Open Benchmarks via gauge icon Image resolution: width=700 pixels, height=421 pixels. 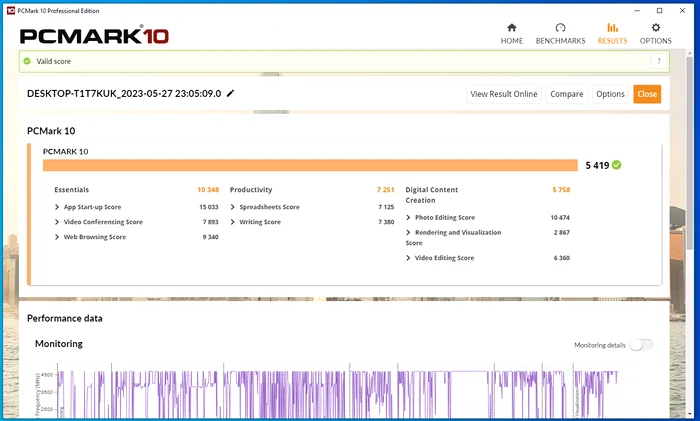560,28
